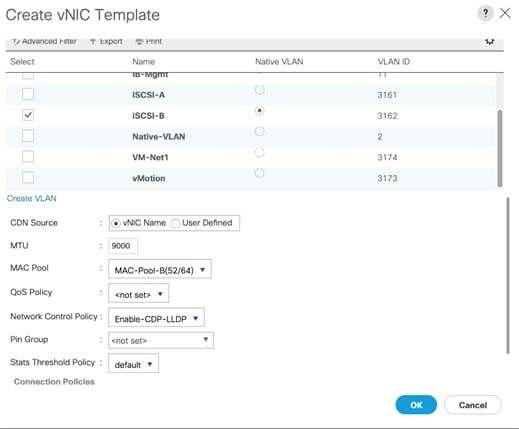Click VLAN ID 3174 cell

click(387, 157)
